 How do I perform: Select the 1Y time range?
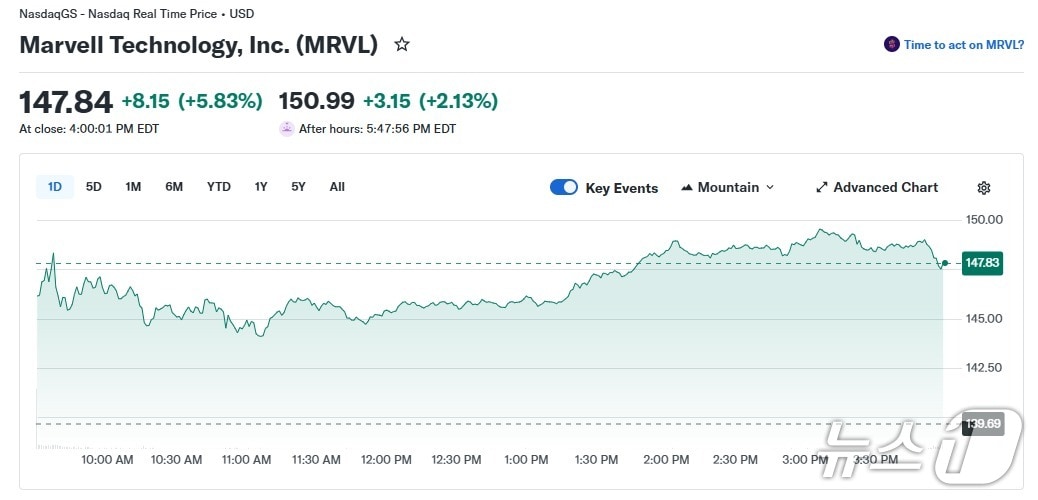coord(261,187)
